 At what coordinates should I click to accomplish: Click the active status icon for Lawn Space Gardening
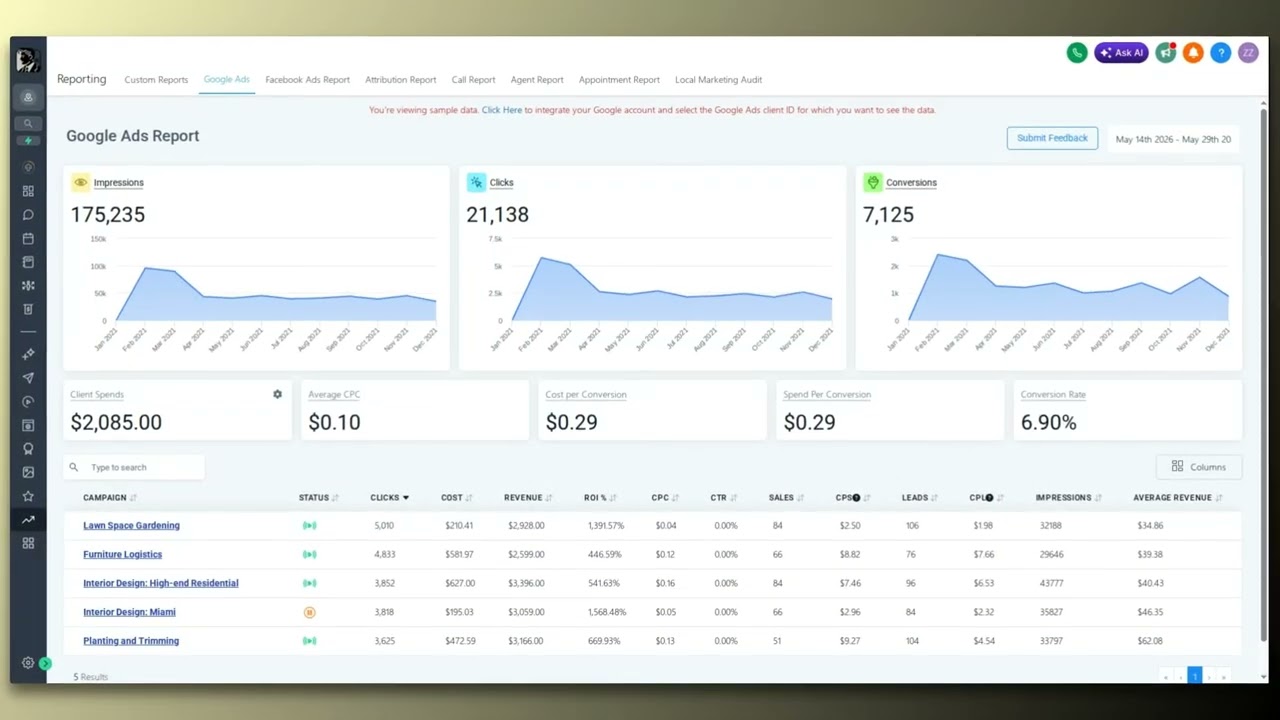[309, 525]
